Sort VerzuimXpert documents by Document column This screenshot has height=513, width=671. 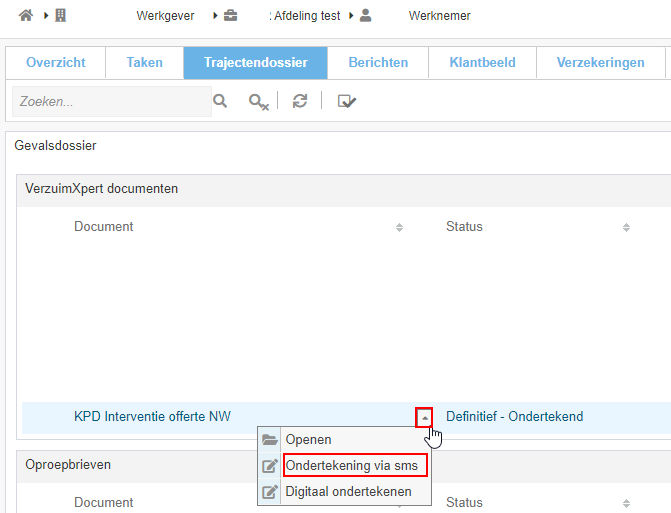[x=399, y=228]
